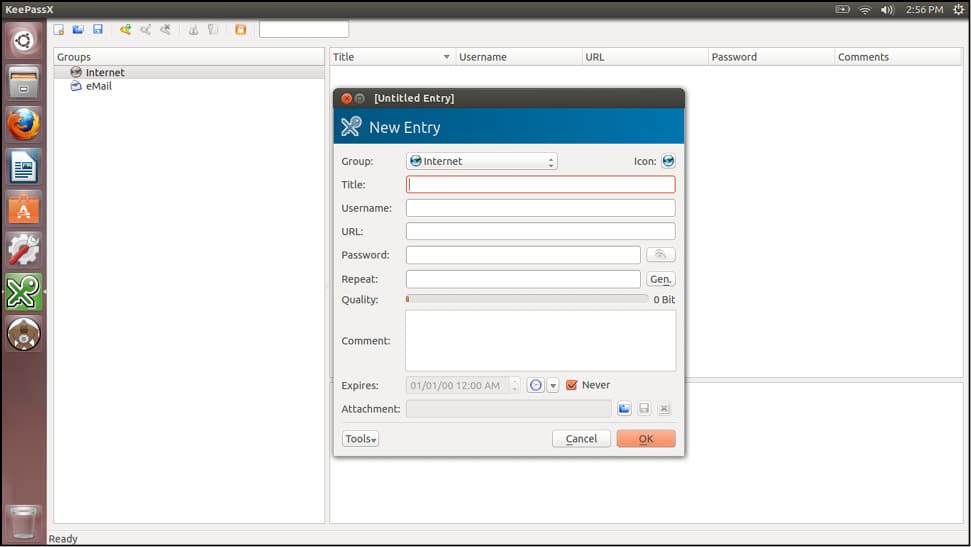Click the attachment open file icon
This screenshot has width=971, height=547.
coord(624,409)
